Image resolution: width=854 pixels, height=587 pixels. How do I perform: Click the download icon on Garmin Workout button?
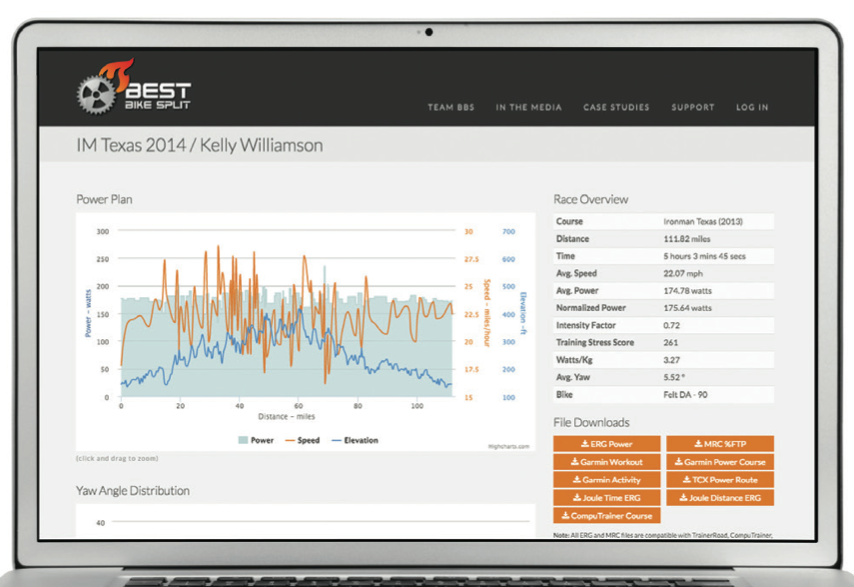(x=574, y=462)
